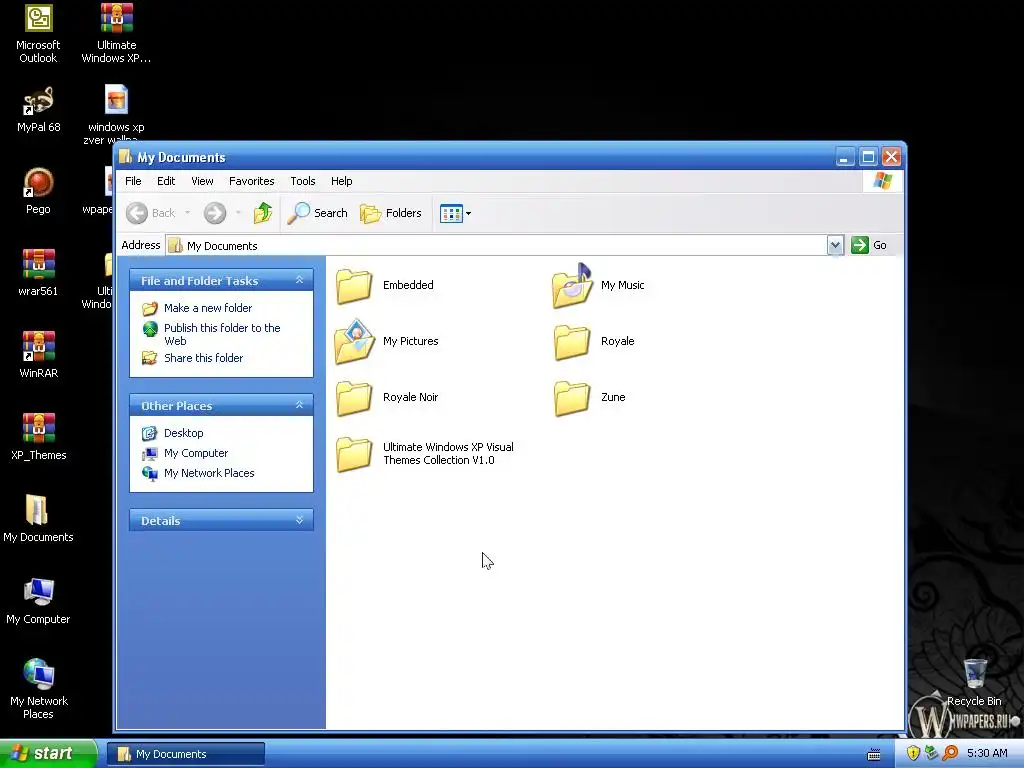This screenshot has height=768, width=1024.
Task: Click inside the Address bar field
Action: (496, 246)
